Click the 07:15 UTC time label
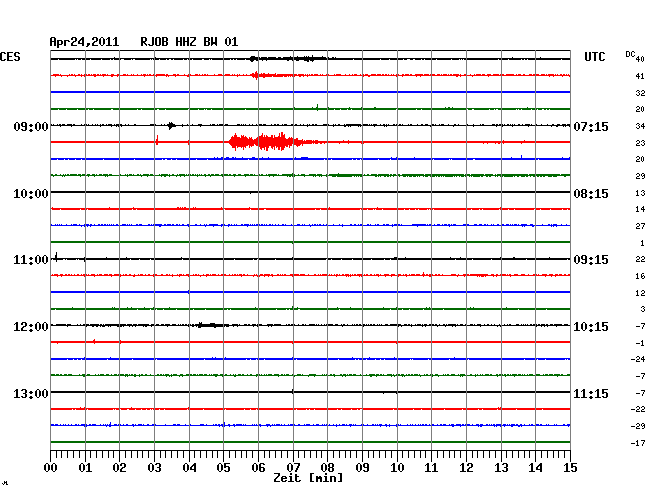 coord(591,126)
